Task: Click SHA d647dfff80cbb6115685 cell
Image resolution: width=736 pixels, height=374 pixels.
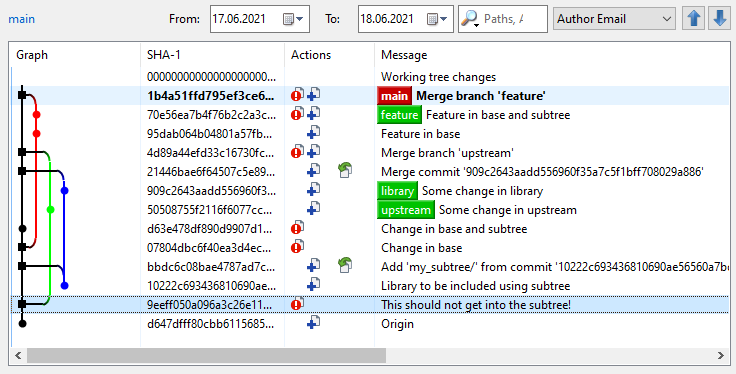Action: click(210, 324)
